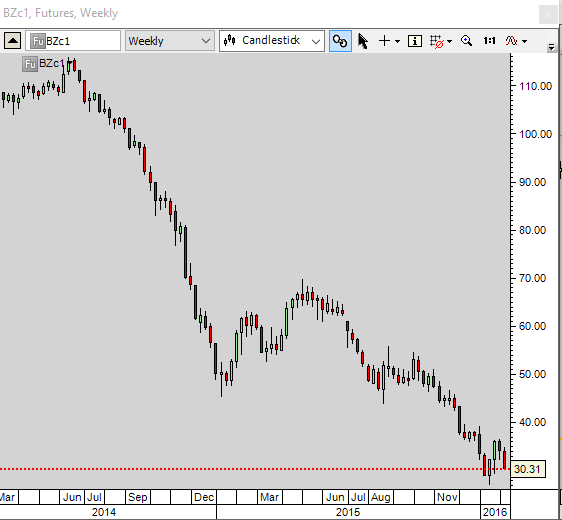562x520 pixels.
Task: Click the 2014 year label on time axis
Action: click(x=104, y=512)
